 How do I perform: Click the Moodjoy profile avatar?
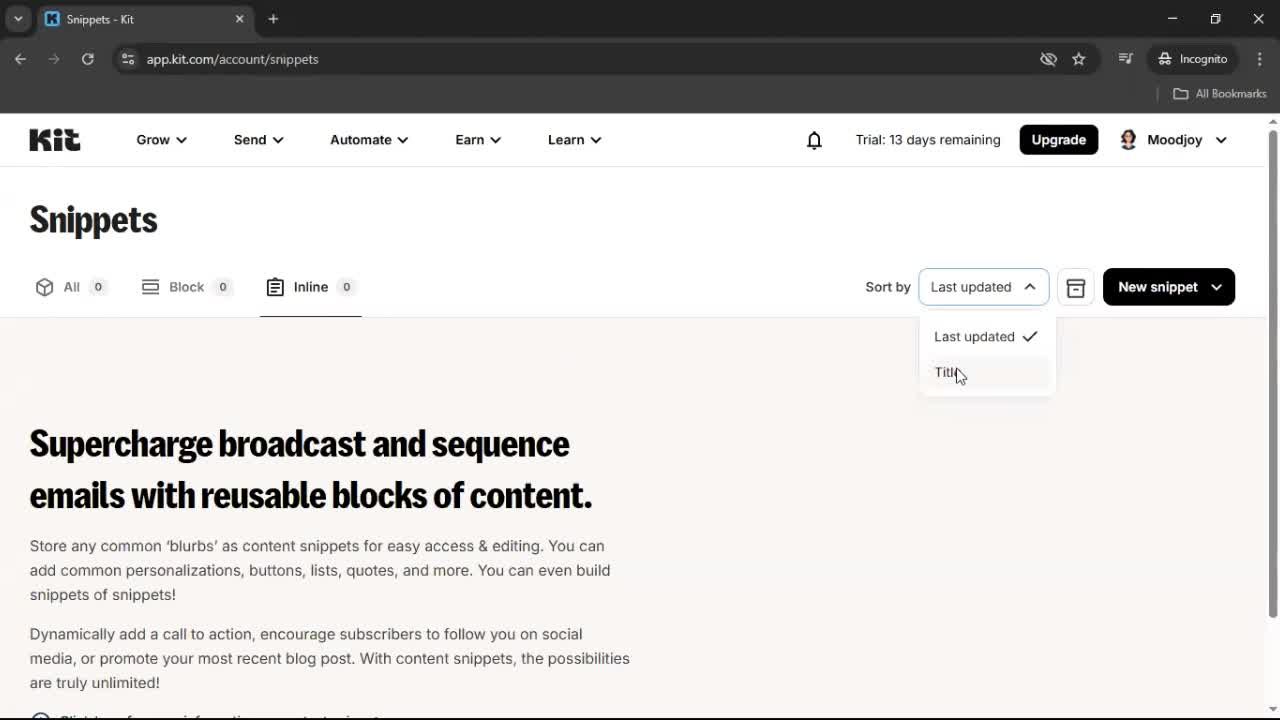1128,140
